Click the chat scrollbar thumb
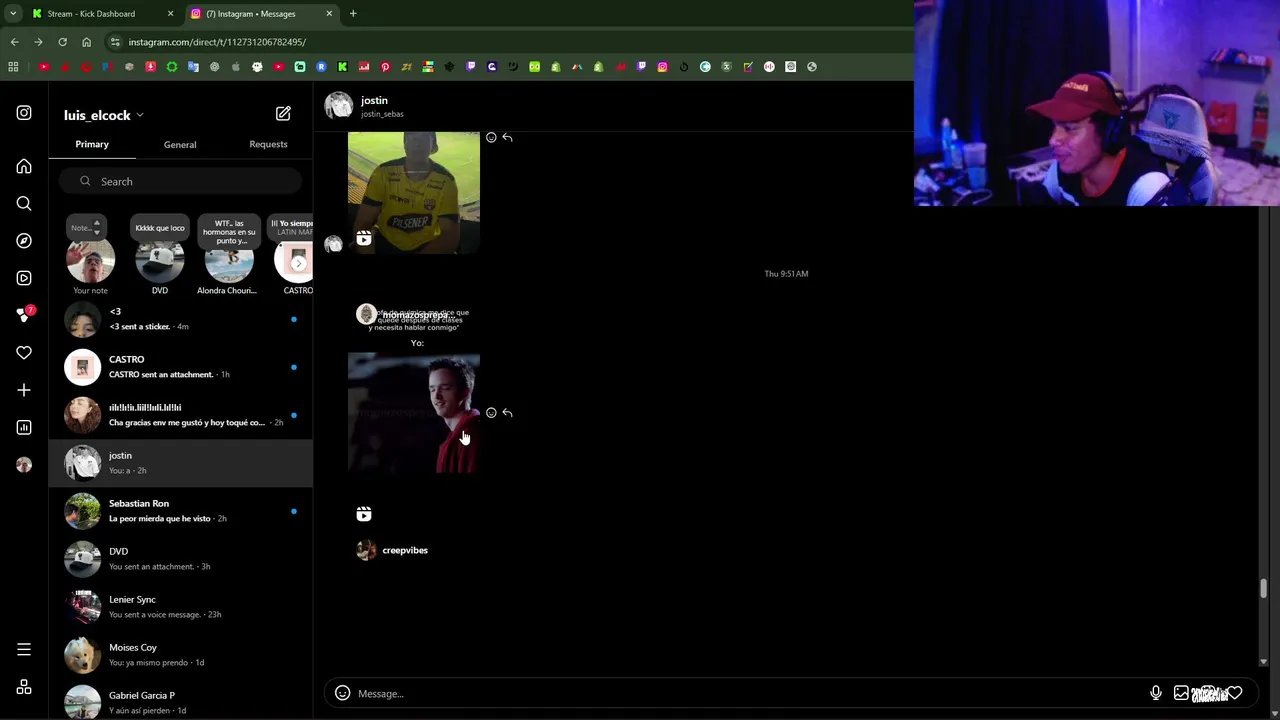The width and height of the screenshot is (1280, 720). pyautogui.click(x=1263, y=588)
